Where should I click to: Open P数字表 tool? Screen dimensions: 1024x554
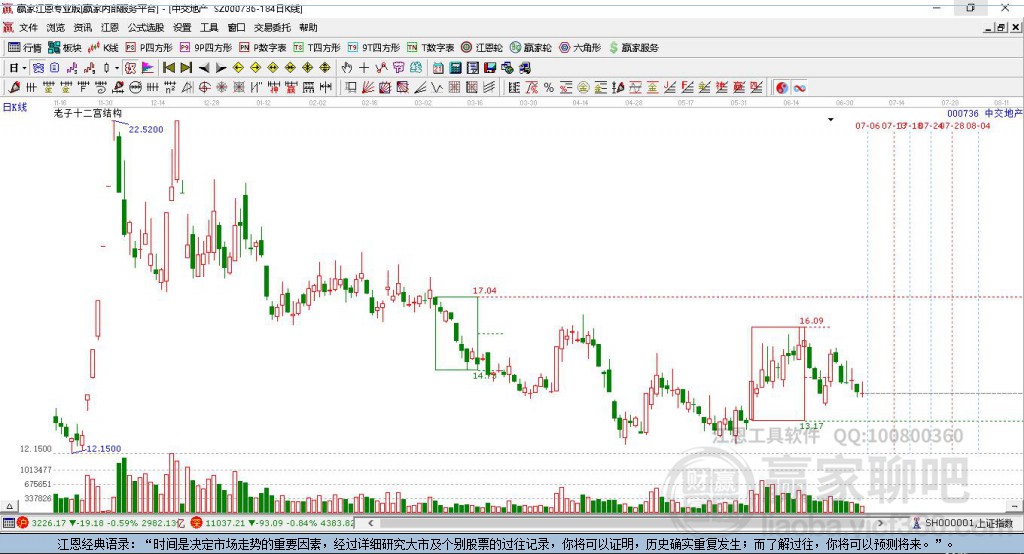click(x=263, y=48)
